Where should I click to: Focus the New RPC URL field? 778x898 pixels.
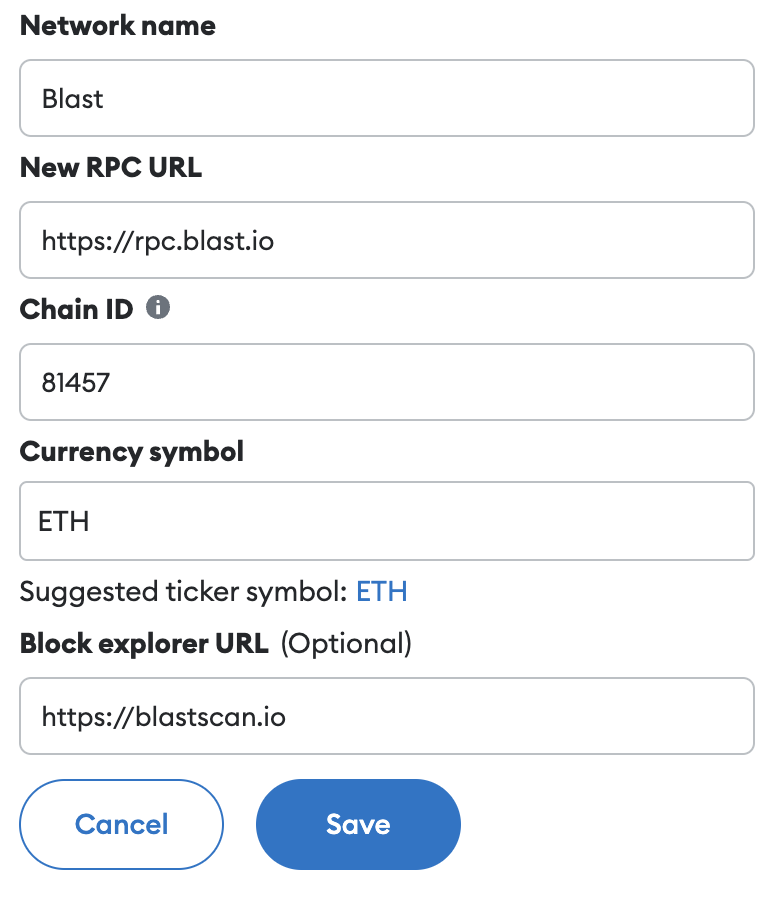pos(386,240)
